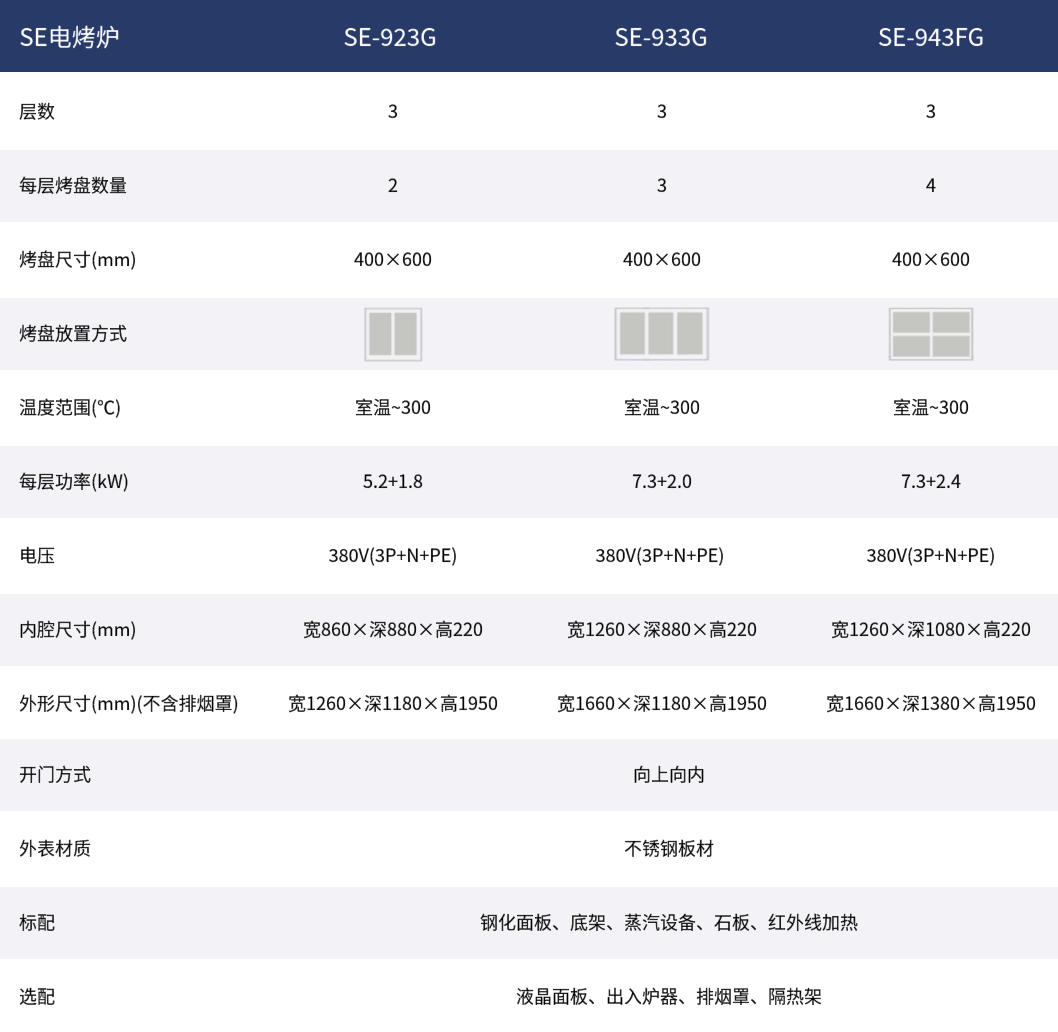Viewport: 1058px width, 1032px height.
Task: Click the 每层烤盘数量 row label
Action: point(73,186)
